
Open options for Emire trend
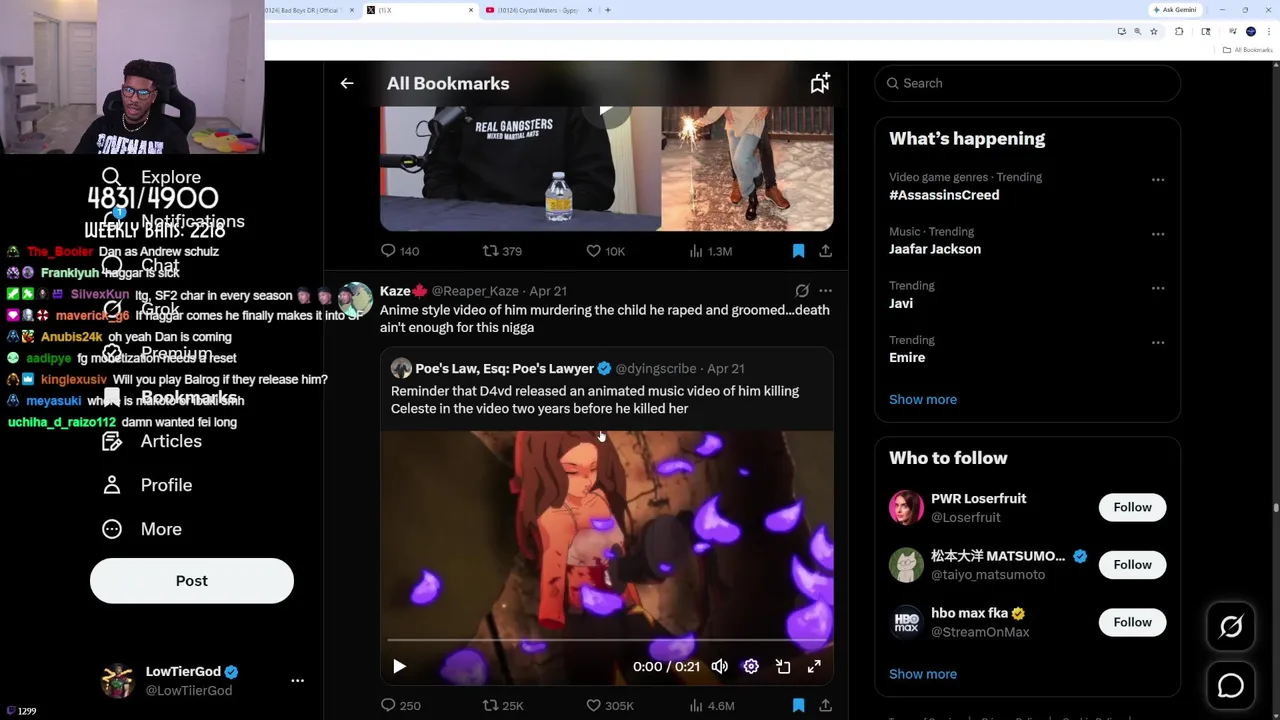[1158, 342]
